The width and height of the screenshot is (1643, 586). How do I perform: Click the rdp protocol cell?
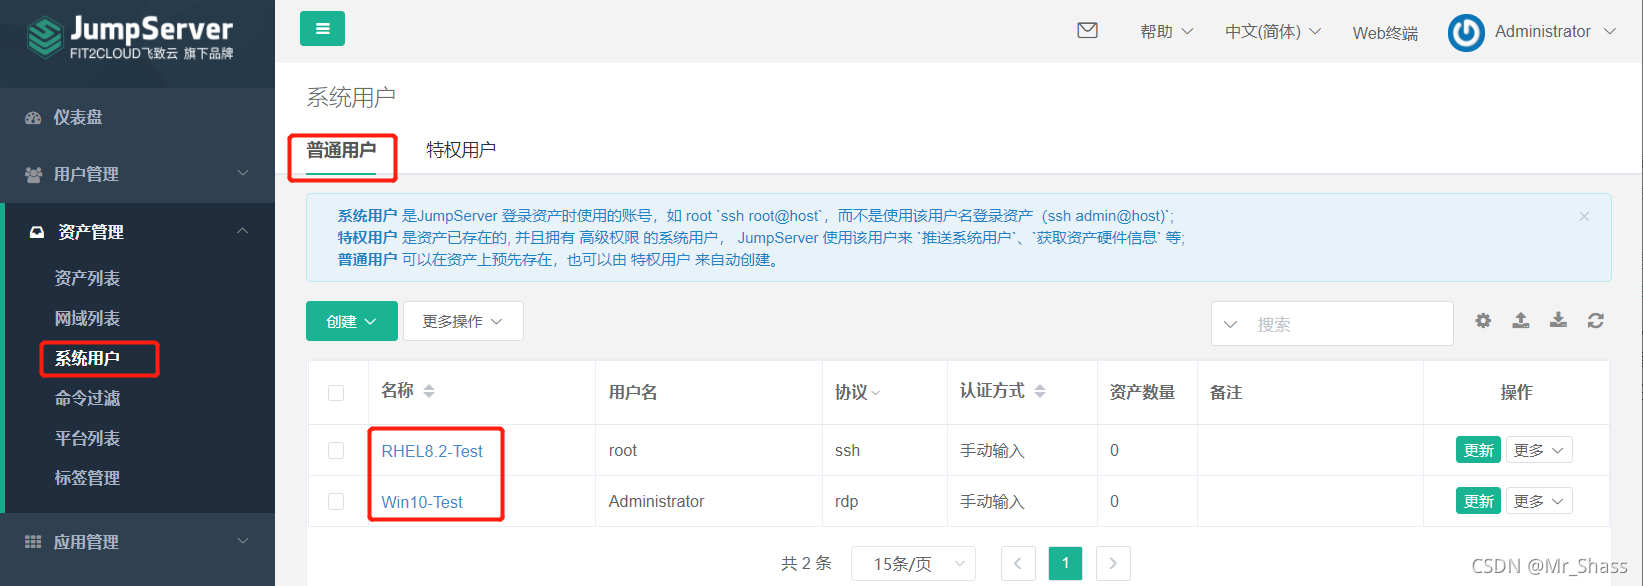pos(846,502)
